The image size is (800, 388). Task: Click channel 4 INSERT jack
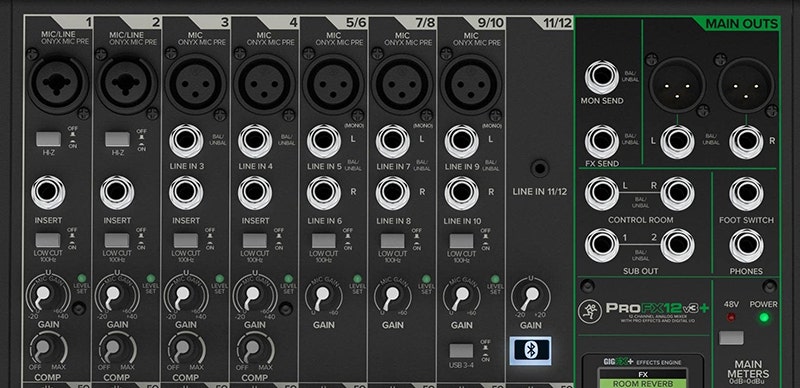(255, 193)
